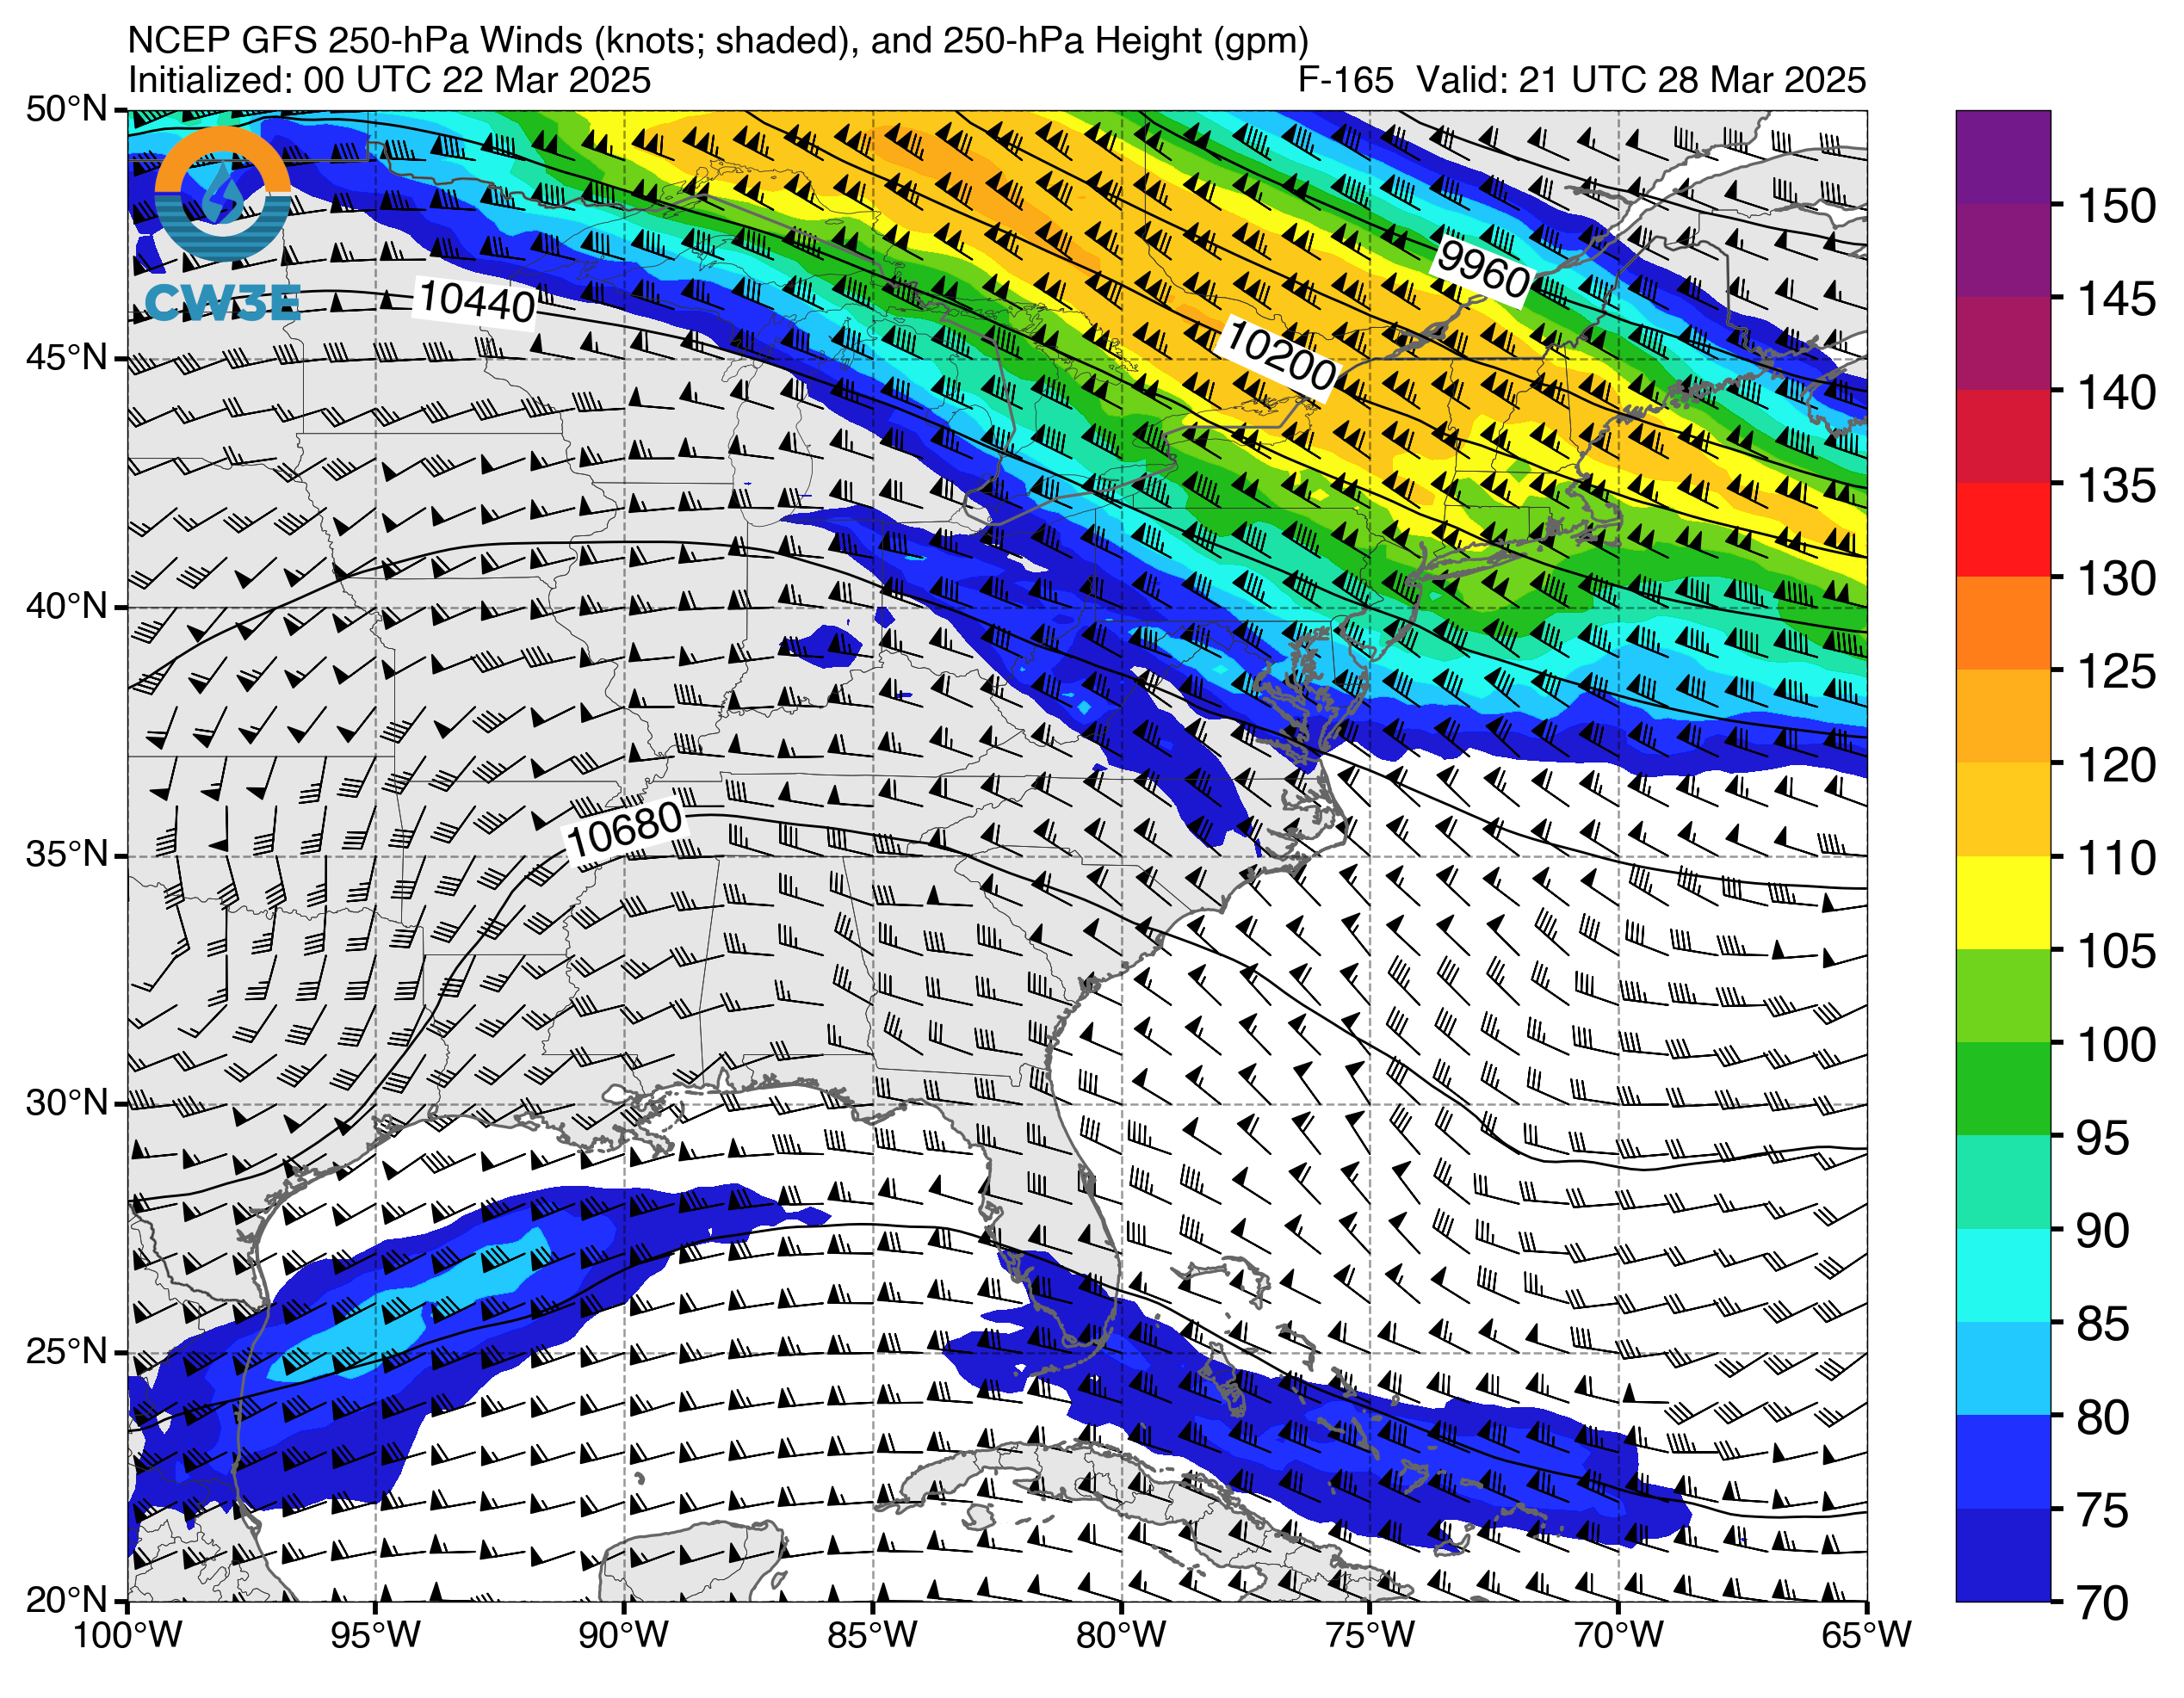The image size is (2184, 1698).
Task: Click the colorbar tick label 120
Action: 2116,765
